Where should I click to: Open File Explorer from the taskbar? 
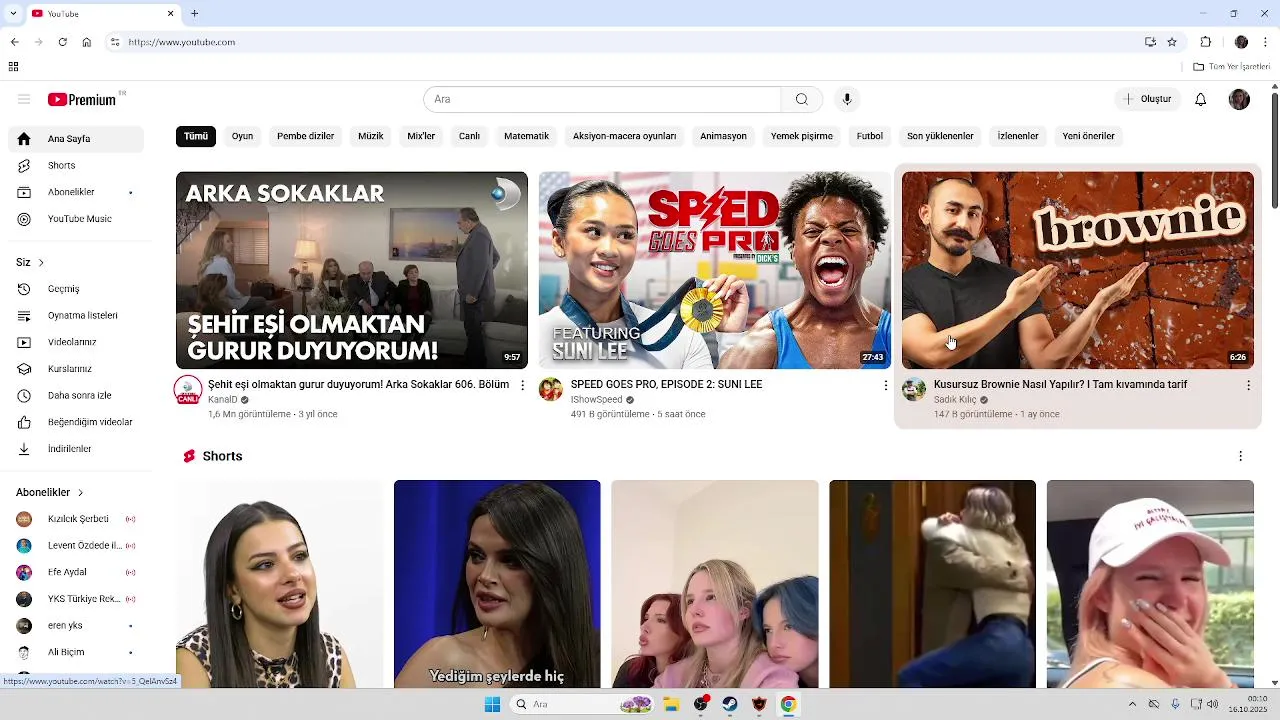click(671, 704)
